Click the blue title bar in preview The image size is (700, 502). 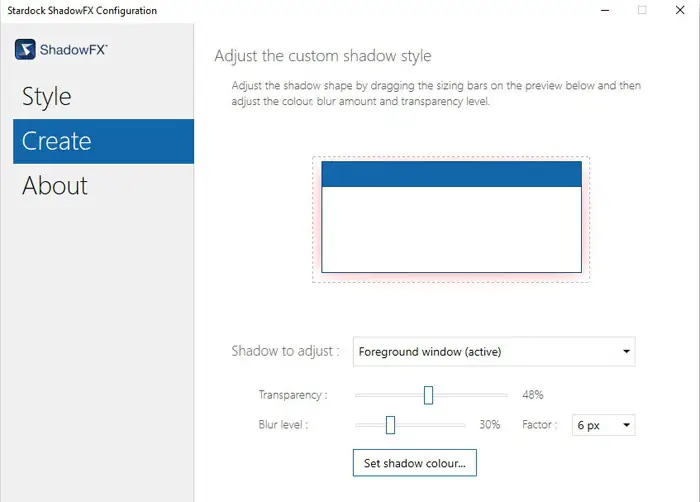(x=451, y=175)
